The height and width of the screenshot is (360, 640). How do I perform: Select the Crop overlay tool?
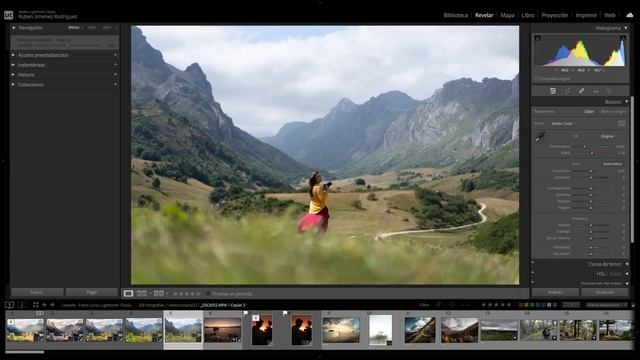(567, 91)
